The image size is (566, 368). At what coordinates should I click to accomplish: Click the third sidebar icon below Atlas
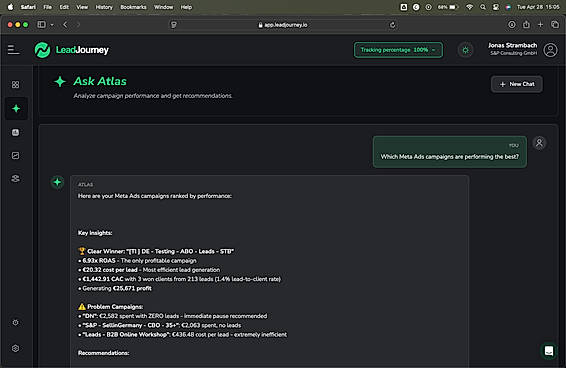point(16,179)
